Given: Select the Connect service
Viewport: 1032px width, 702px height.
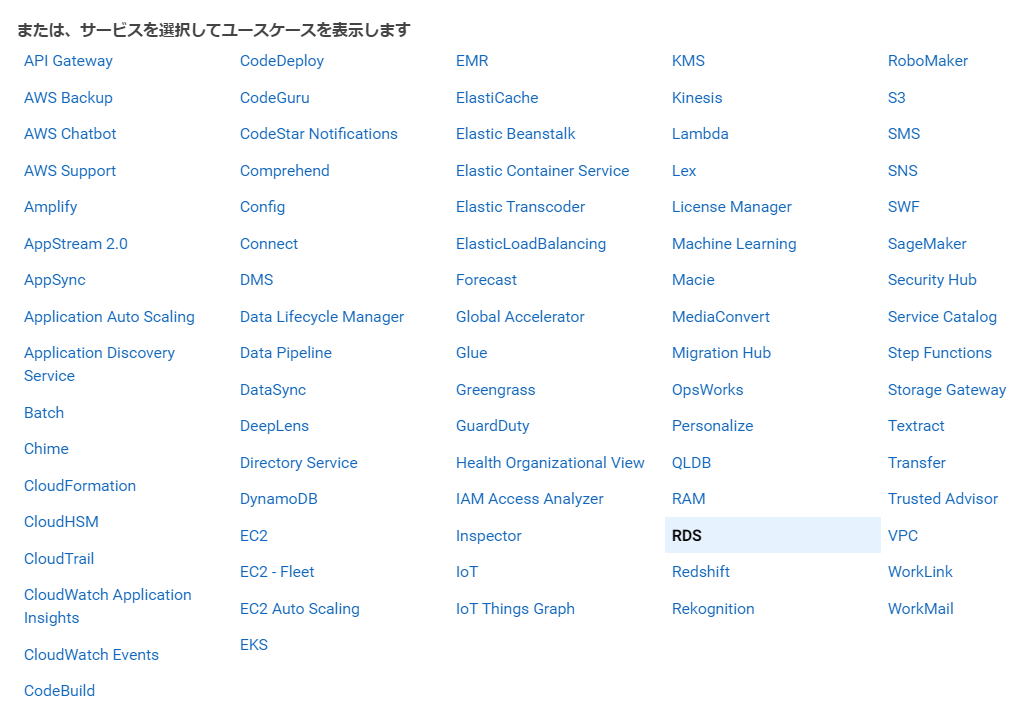Looking at the screenshot, I should pyautogui.click(x=269, y=244).
